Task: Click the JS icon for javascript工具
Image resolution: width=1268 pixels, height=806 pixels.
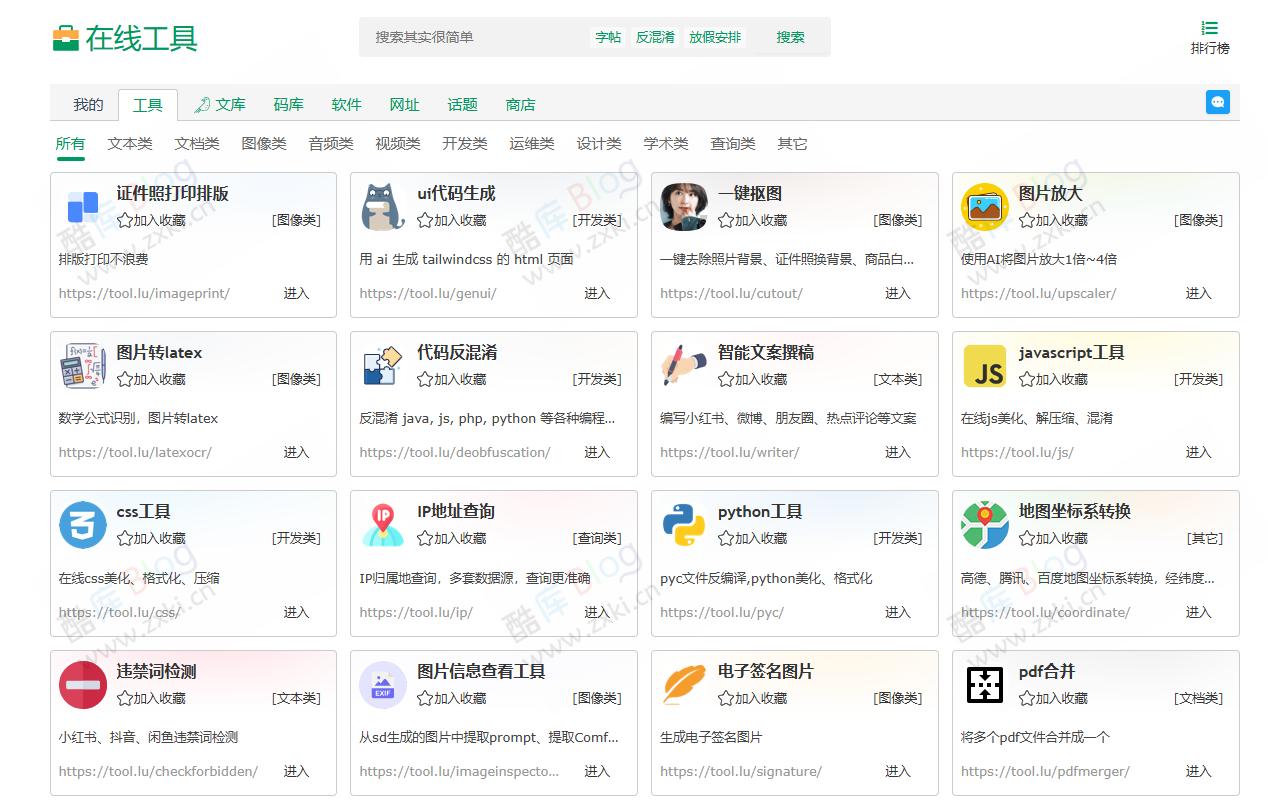Action: click(984, 366)
